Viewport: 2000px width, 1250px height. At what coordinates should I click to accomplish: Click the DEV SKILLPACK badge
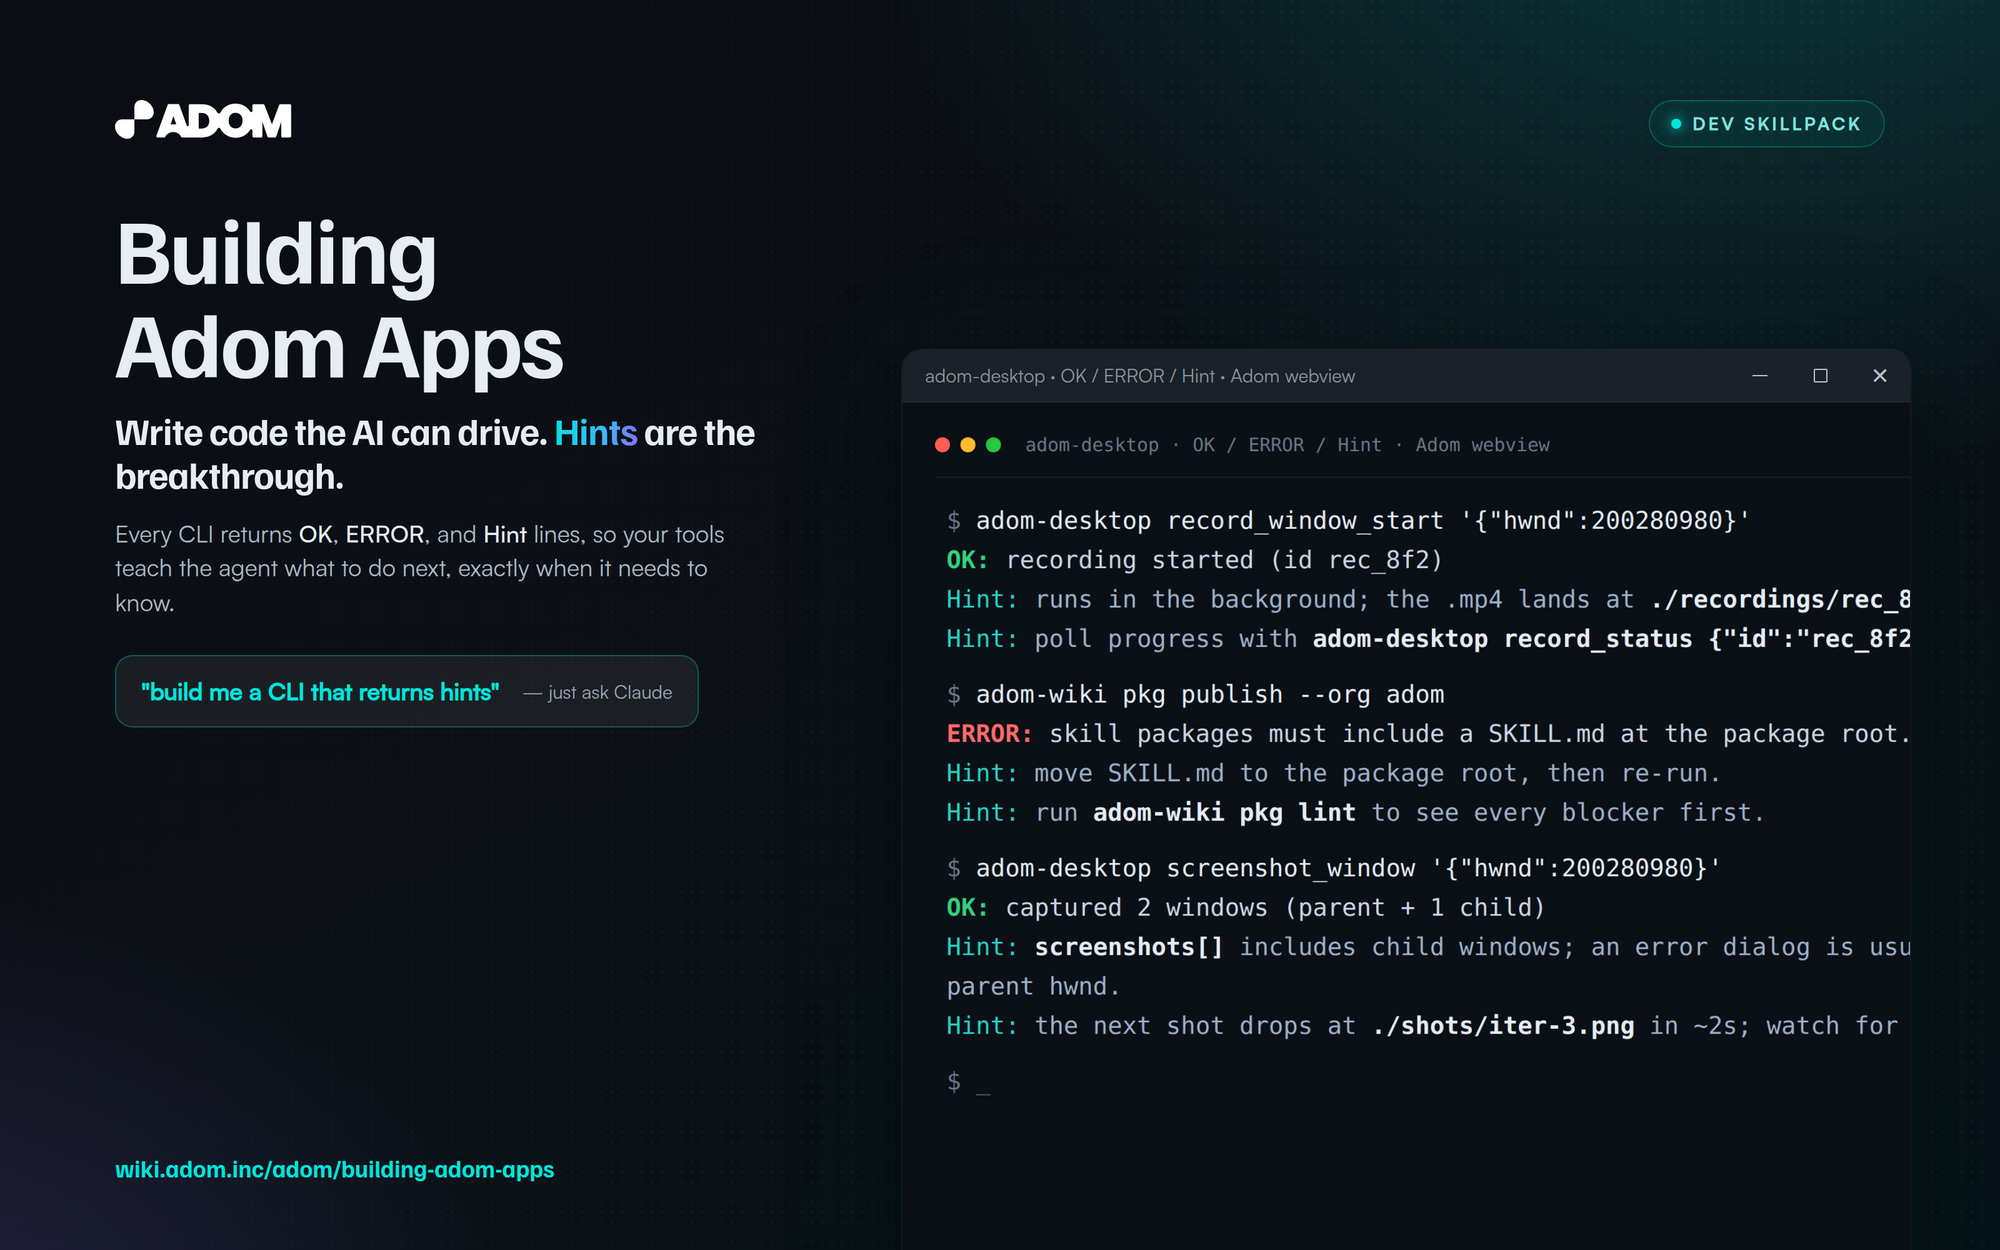(1766, 124)
